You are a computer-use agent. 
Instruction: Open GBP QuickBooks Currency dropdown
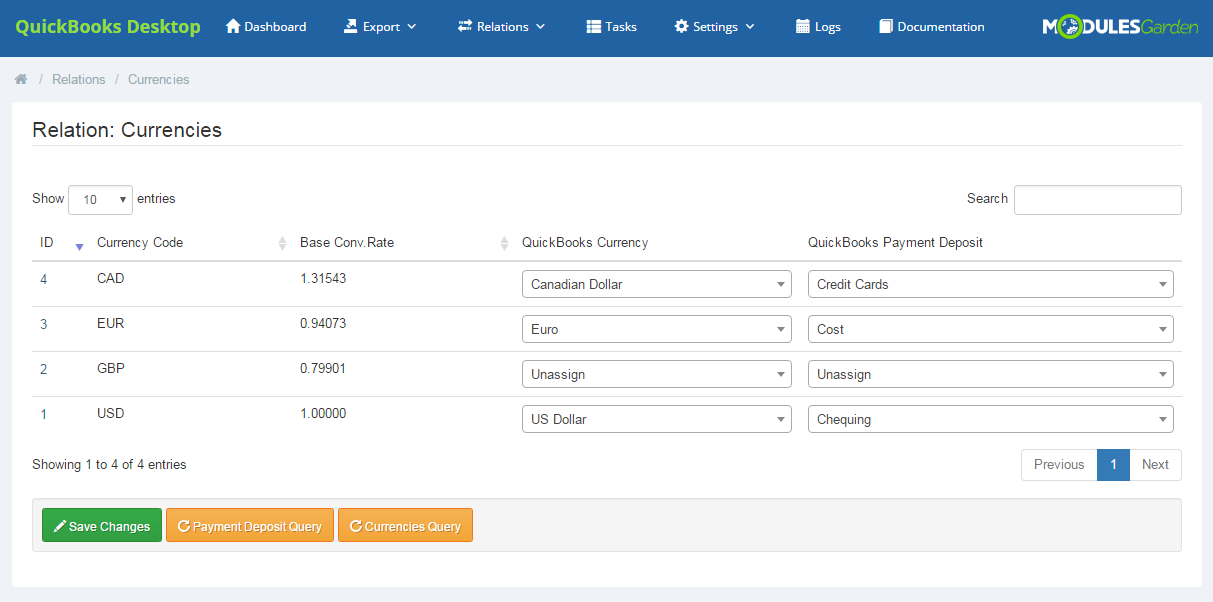(657, 374)
